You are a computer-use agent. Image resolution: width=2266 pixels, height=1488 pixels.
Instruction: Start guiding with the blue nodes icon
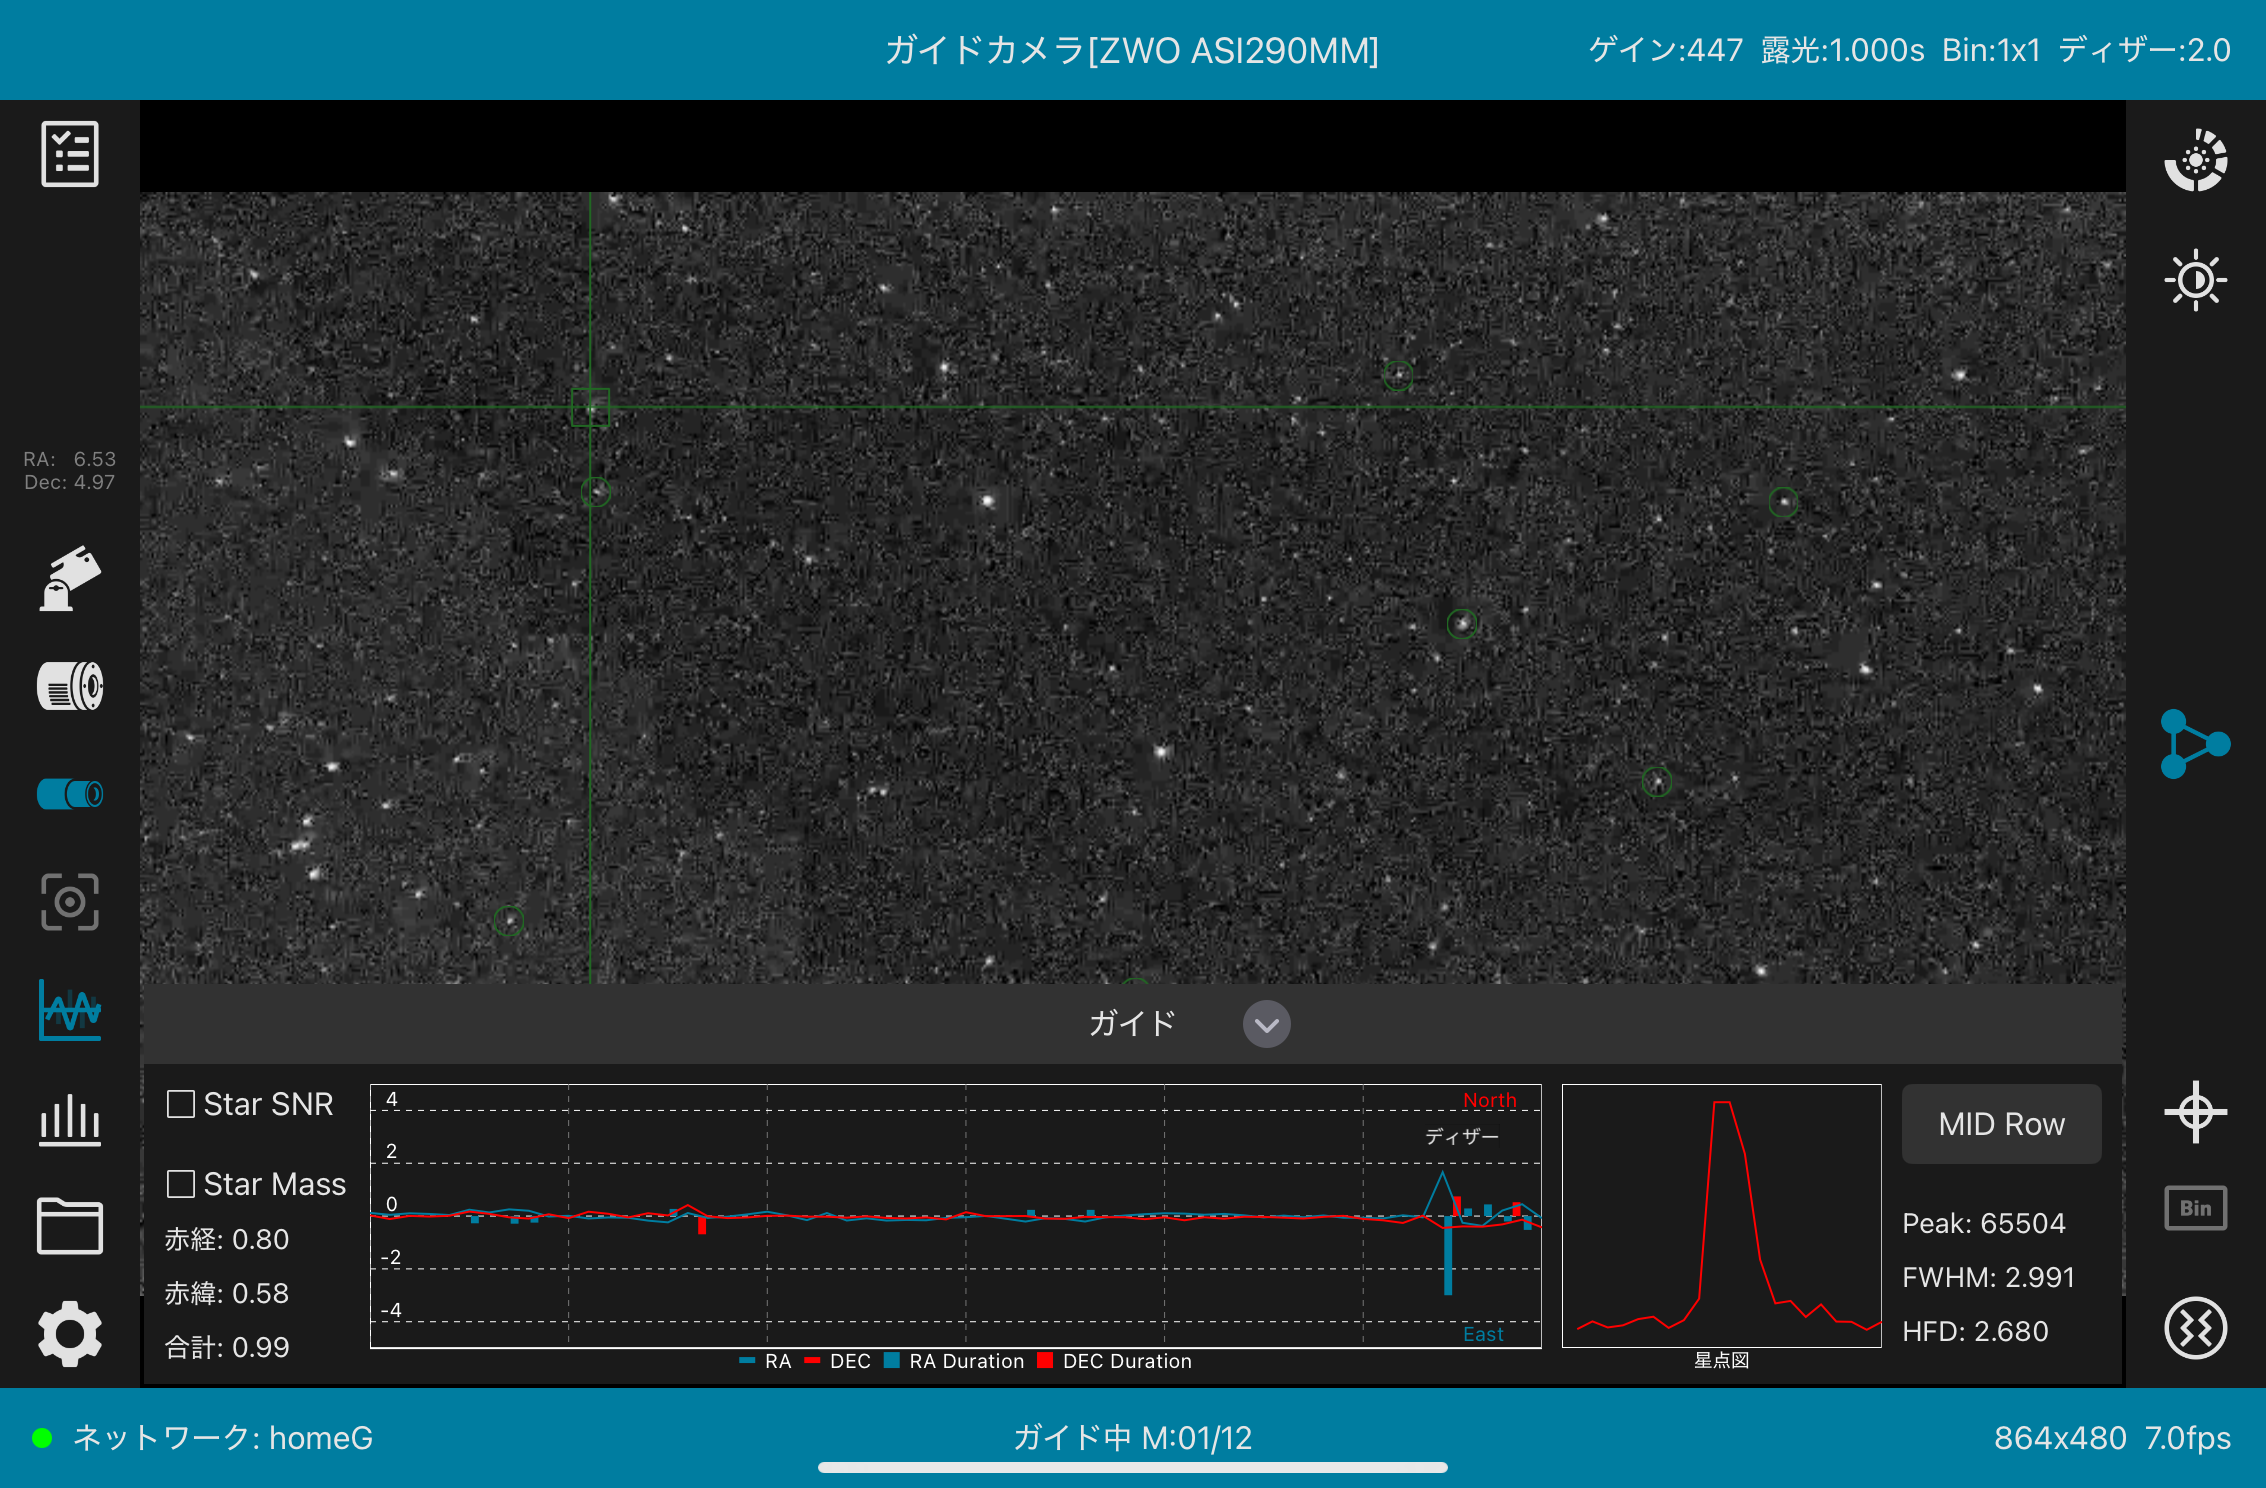click(x=2195, y=744)
